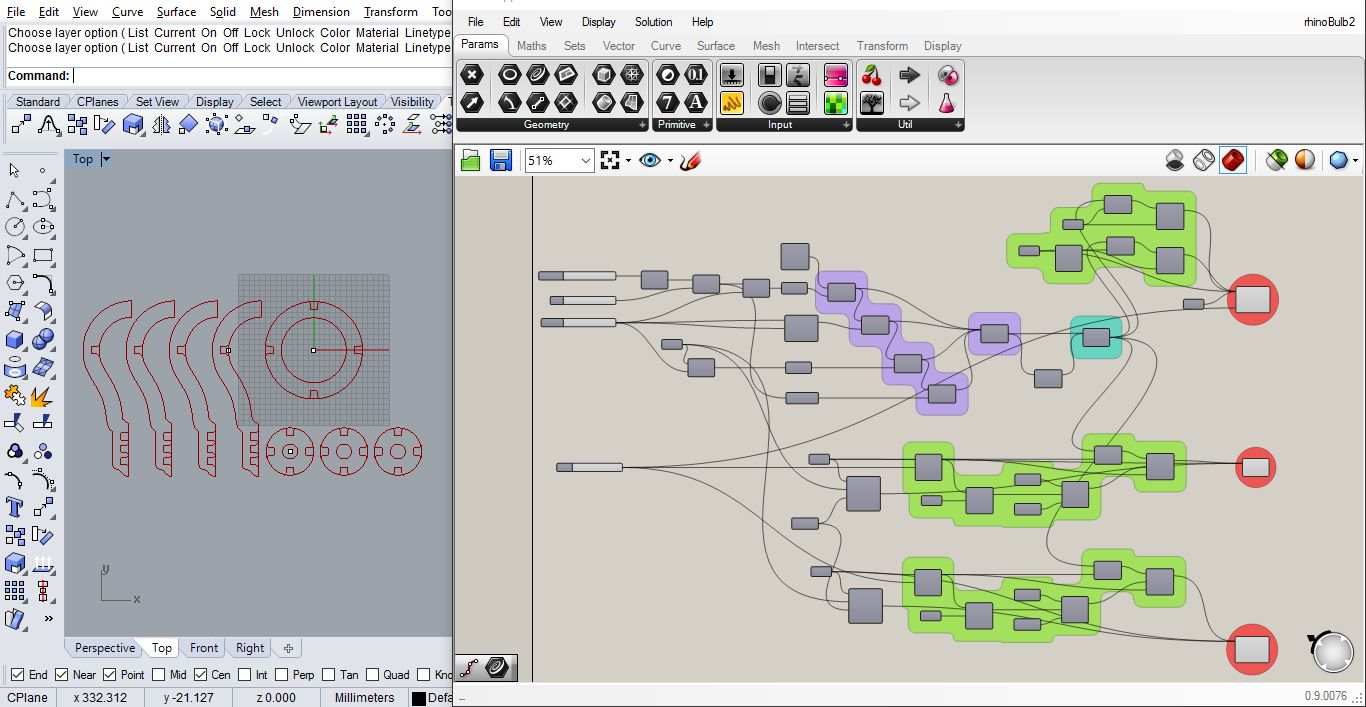Expand the Primitive panel with its plus button
The height and width of the screenshot is (707, 1366).
706,125
